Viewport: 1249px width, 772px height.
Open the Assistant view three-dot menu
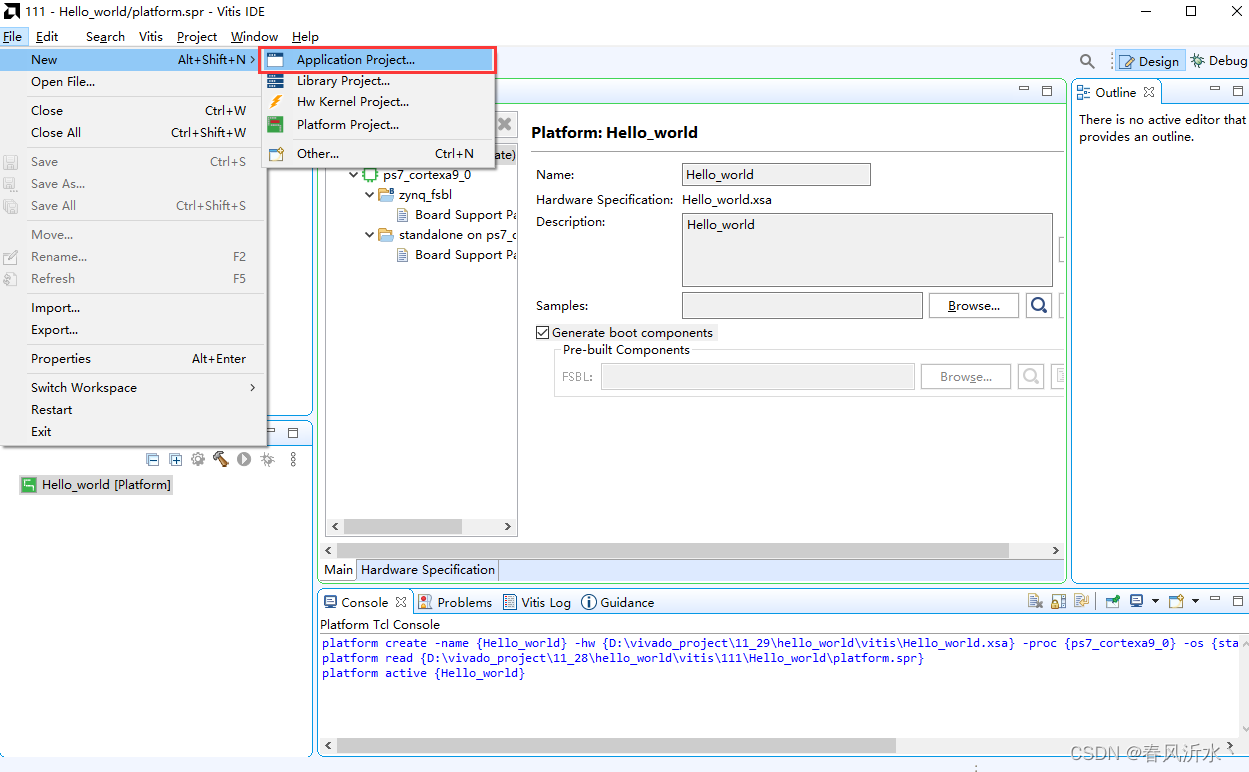tap(293, 459)
